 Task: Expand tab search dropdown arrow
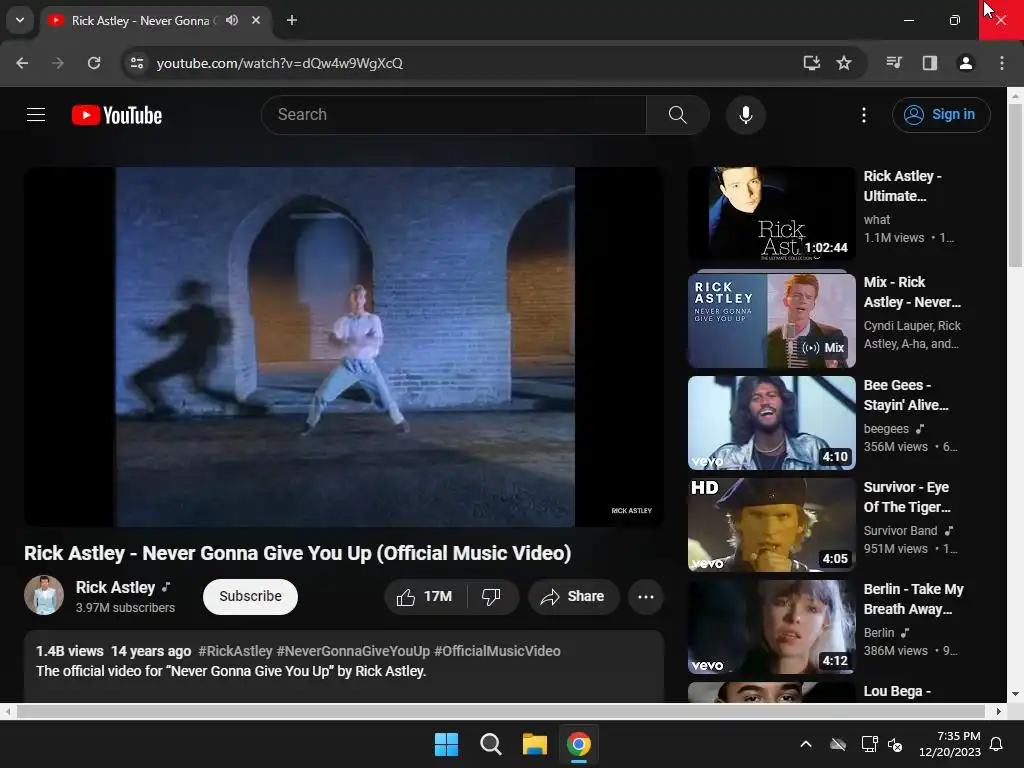(20, 20)
